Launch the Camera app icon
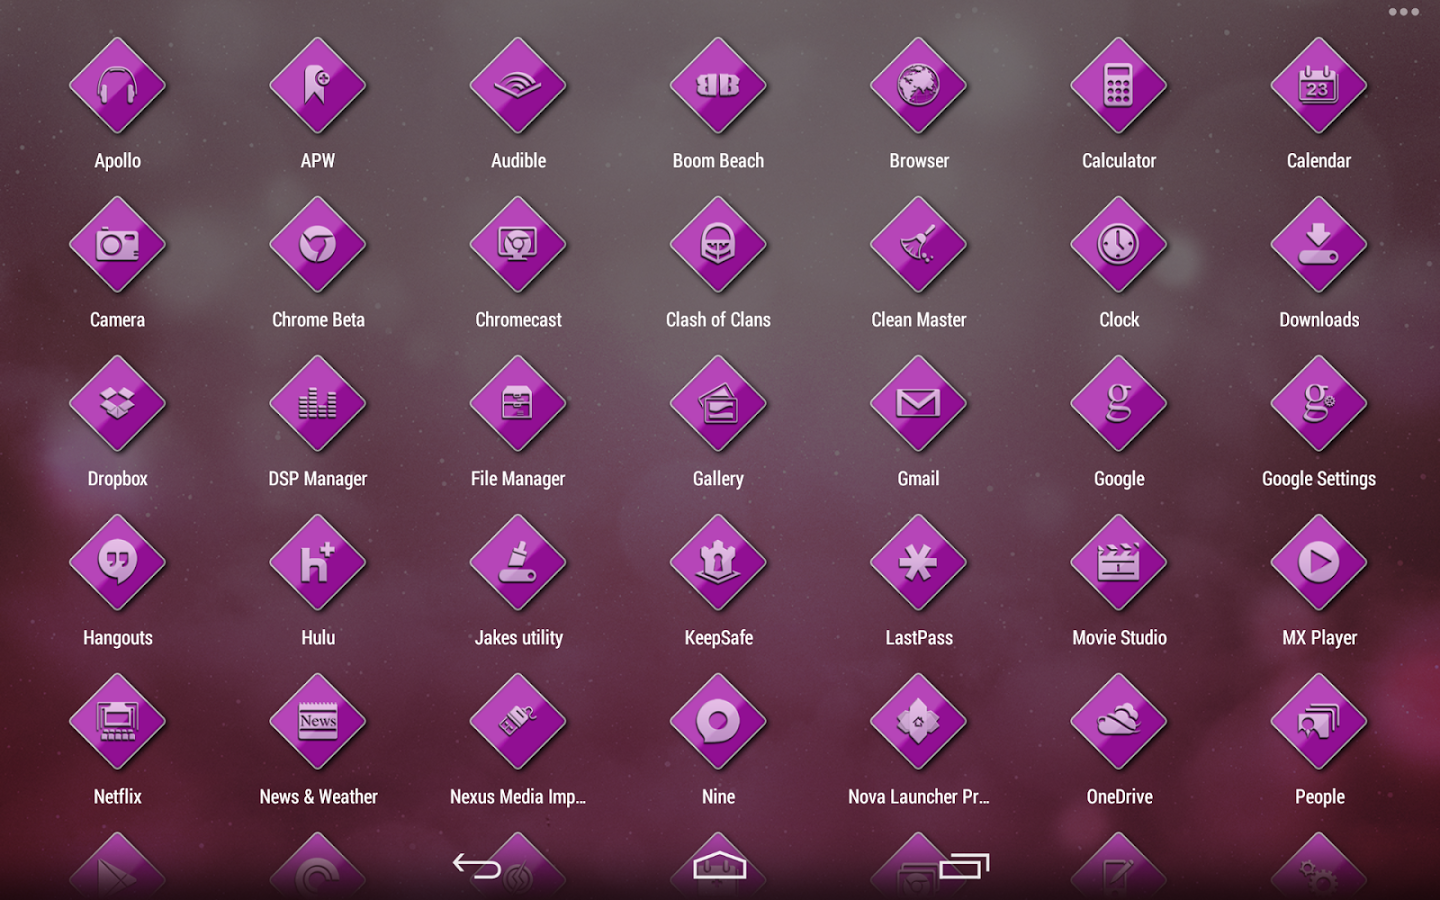This screenshot has height=900, width=1440. [117, 245]
